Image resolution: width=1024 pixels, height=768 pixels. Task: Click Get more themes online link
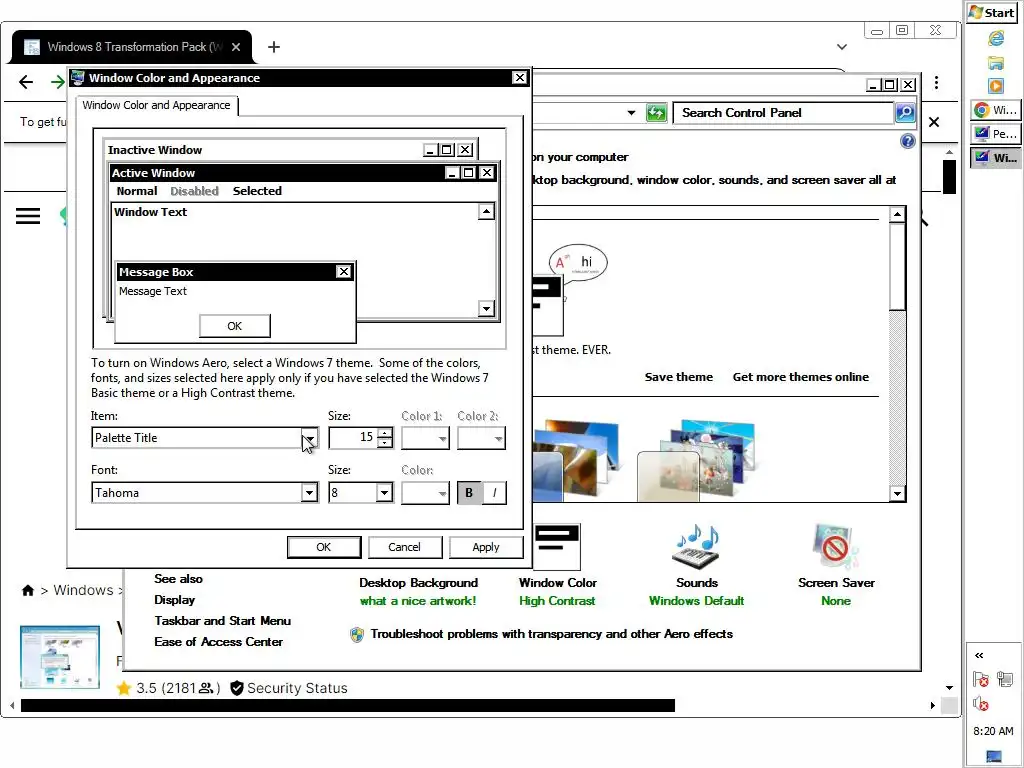click(801, 377)
